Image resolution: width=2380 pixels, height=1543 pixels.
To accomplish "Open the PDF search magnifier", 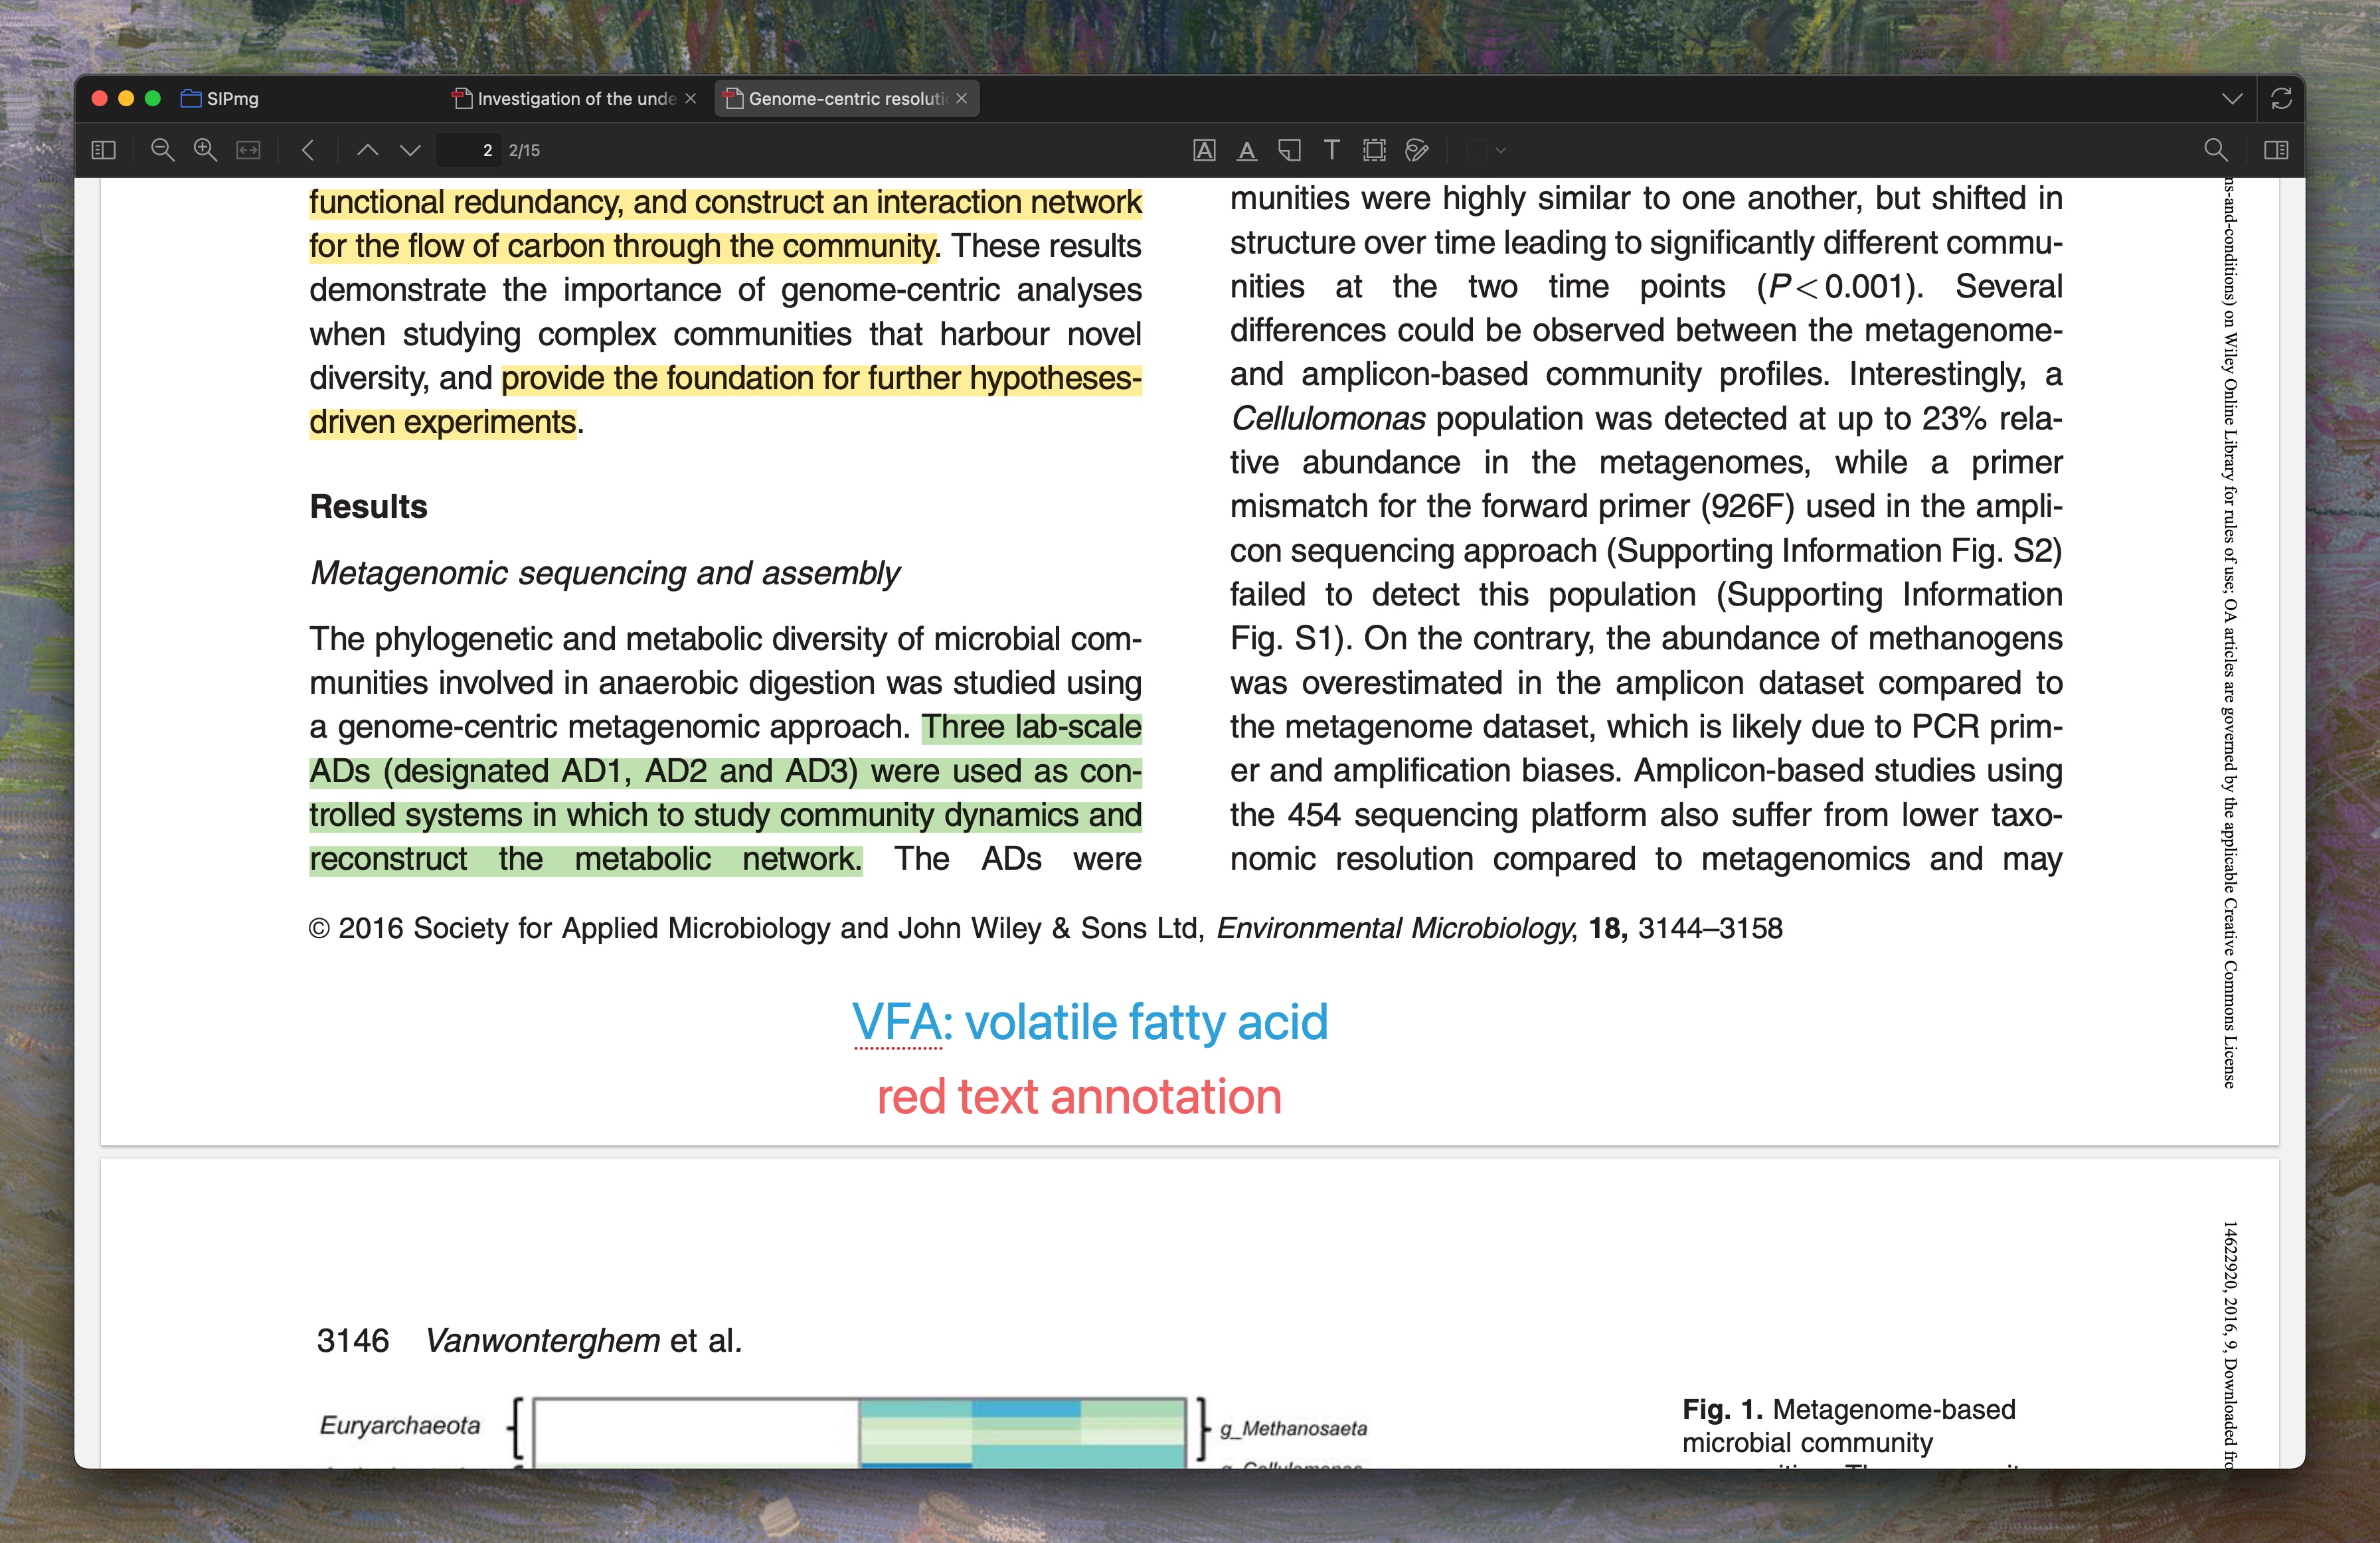I will (2215, 150).
